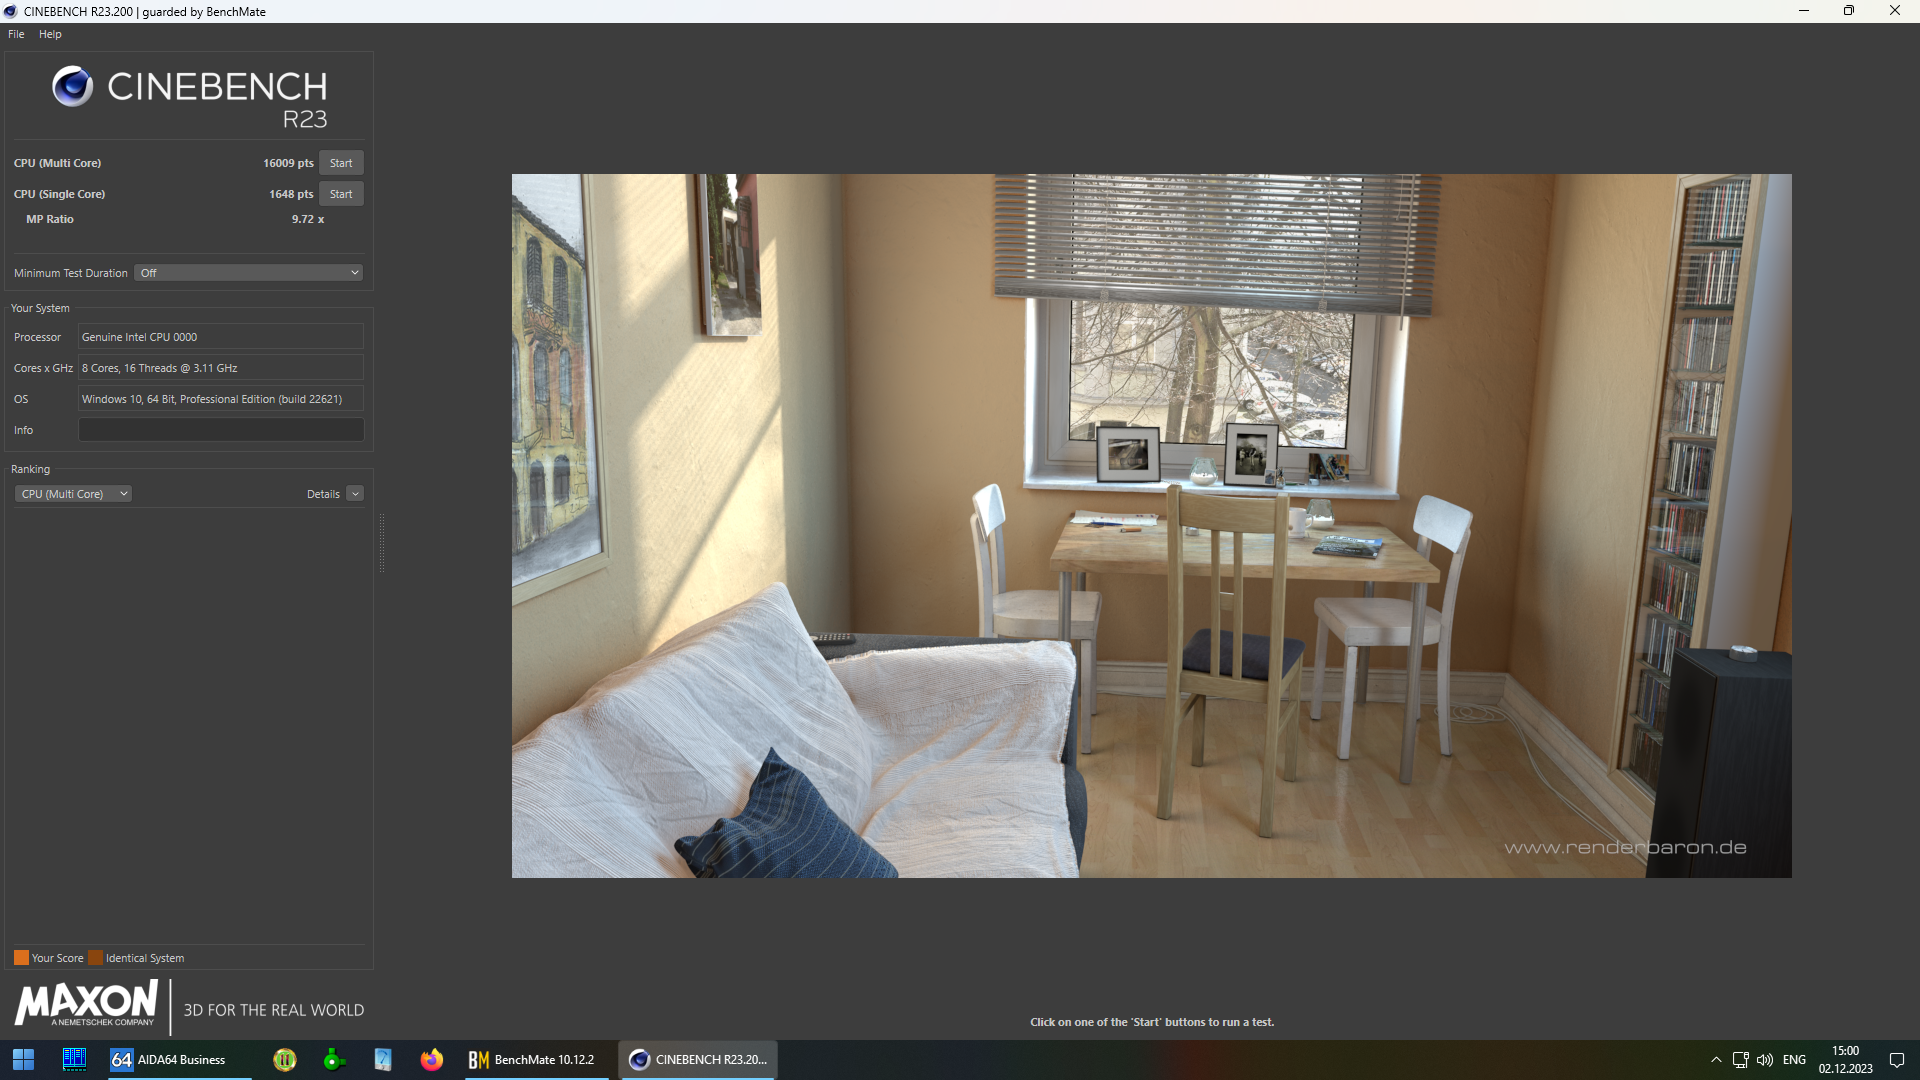Click the Cores x GHz field

tap(221, 368)
